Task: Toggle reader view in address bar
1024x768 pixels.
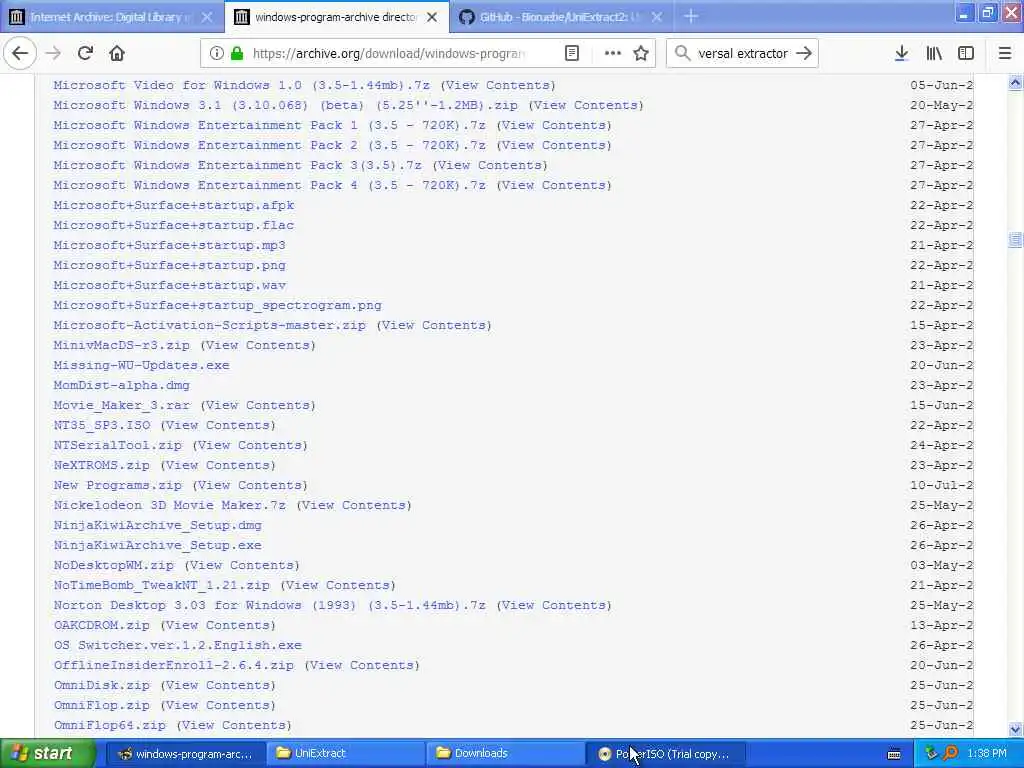Action: pos(571,54)
